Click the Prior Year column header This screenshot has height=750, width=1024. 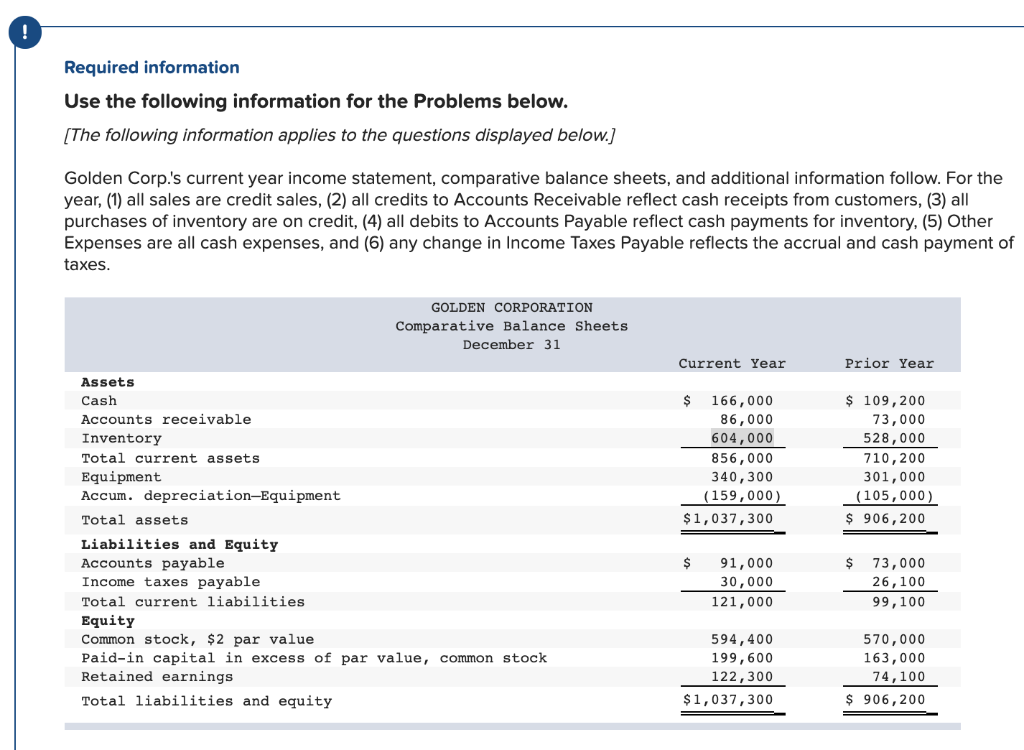click(x=889, y=363)
